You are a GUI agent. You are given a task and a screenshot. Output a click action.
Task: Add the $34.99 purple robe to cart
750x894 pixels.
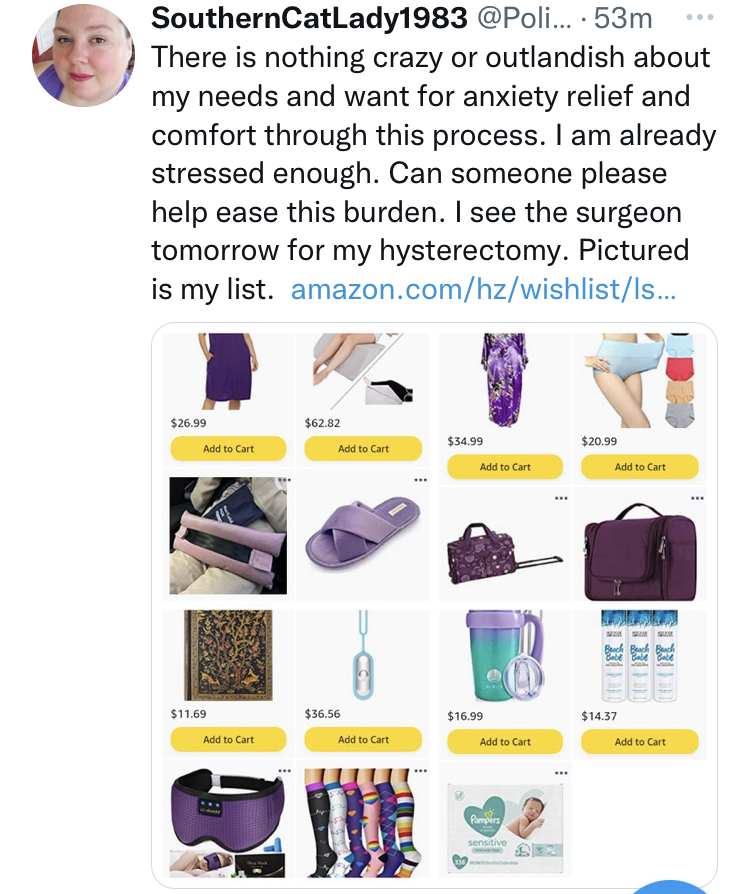[x=505, y=467]
